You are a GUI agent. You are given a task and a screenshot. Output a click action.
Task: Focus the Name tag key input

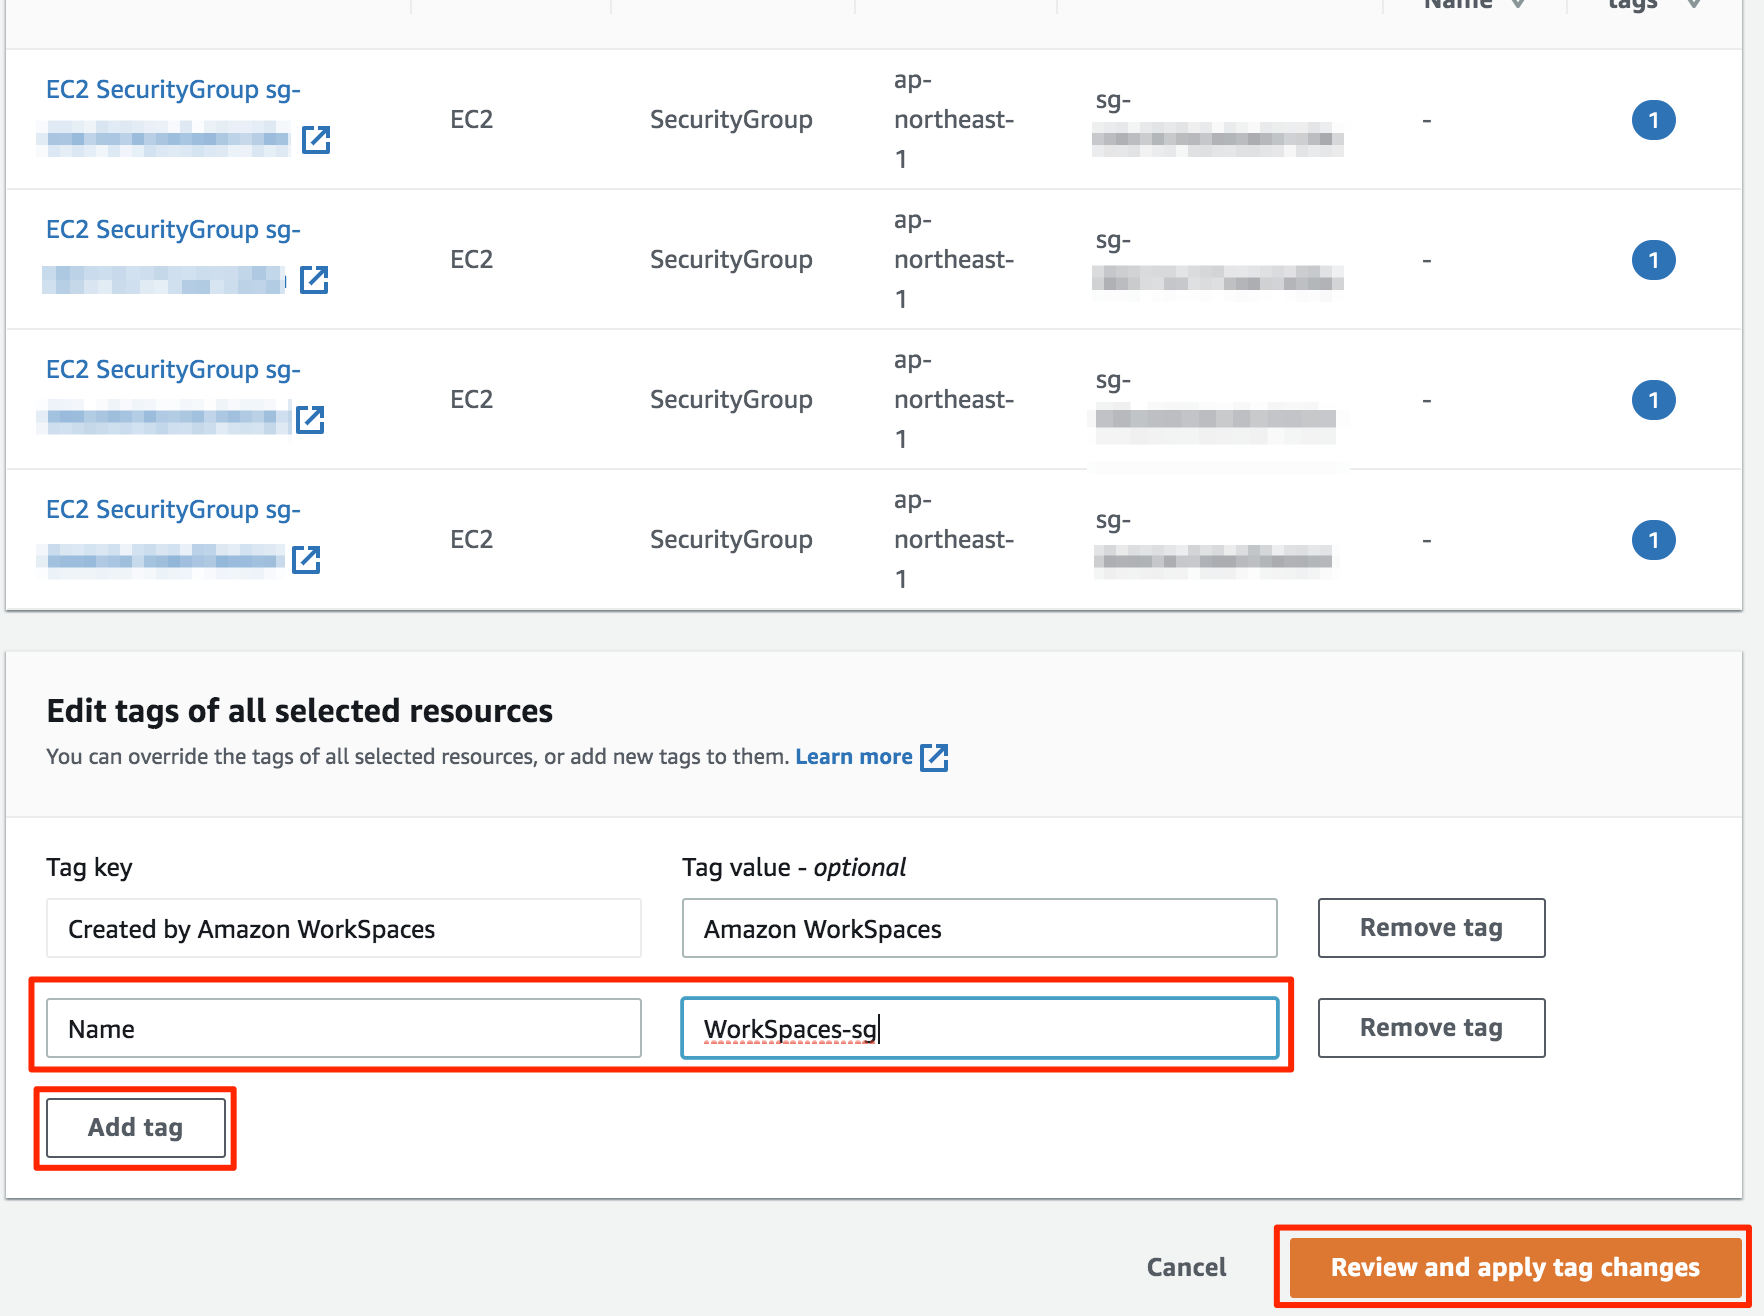[344, 1028]
